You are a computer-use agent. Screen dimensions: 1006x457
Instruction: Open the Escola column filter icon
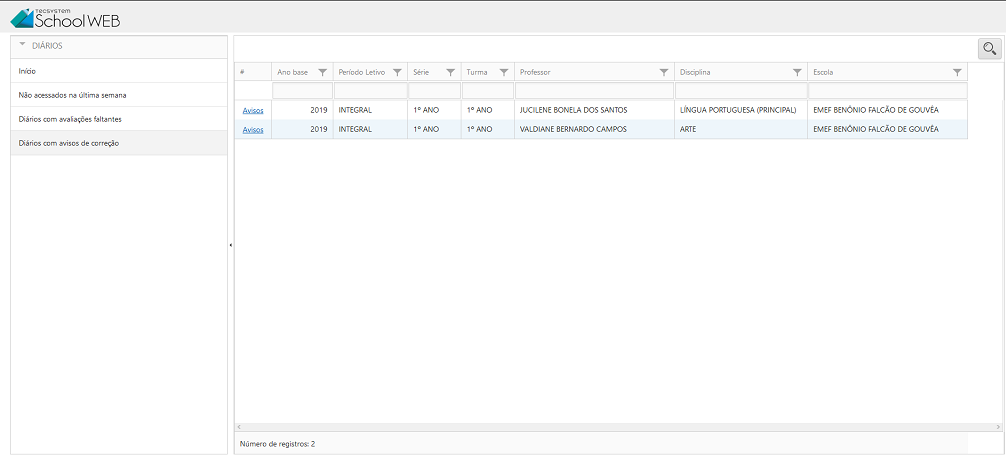click(957, 72)
